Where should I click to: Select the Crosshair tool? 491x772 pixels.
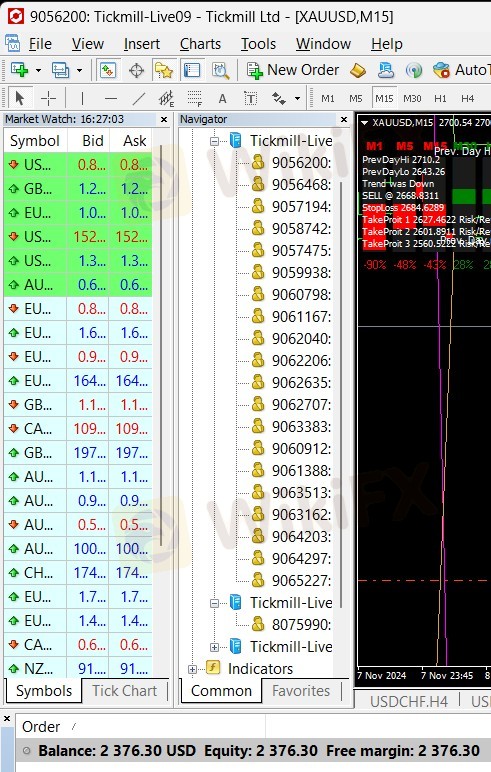click(x=48, y=98)
